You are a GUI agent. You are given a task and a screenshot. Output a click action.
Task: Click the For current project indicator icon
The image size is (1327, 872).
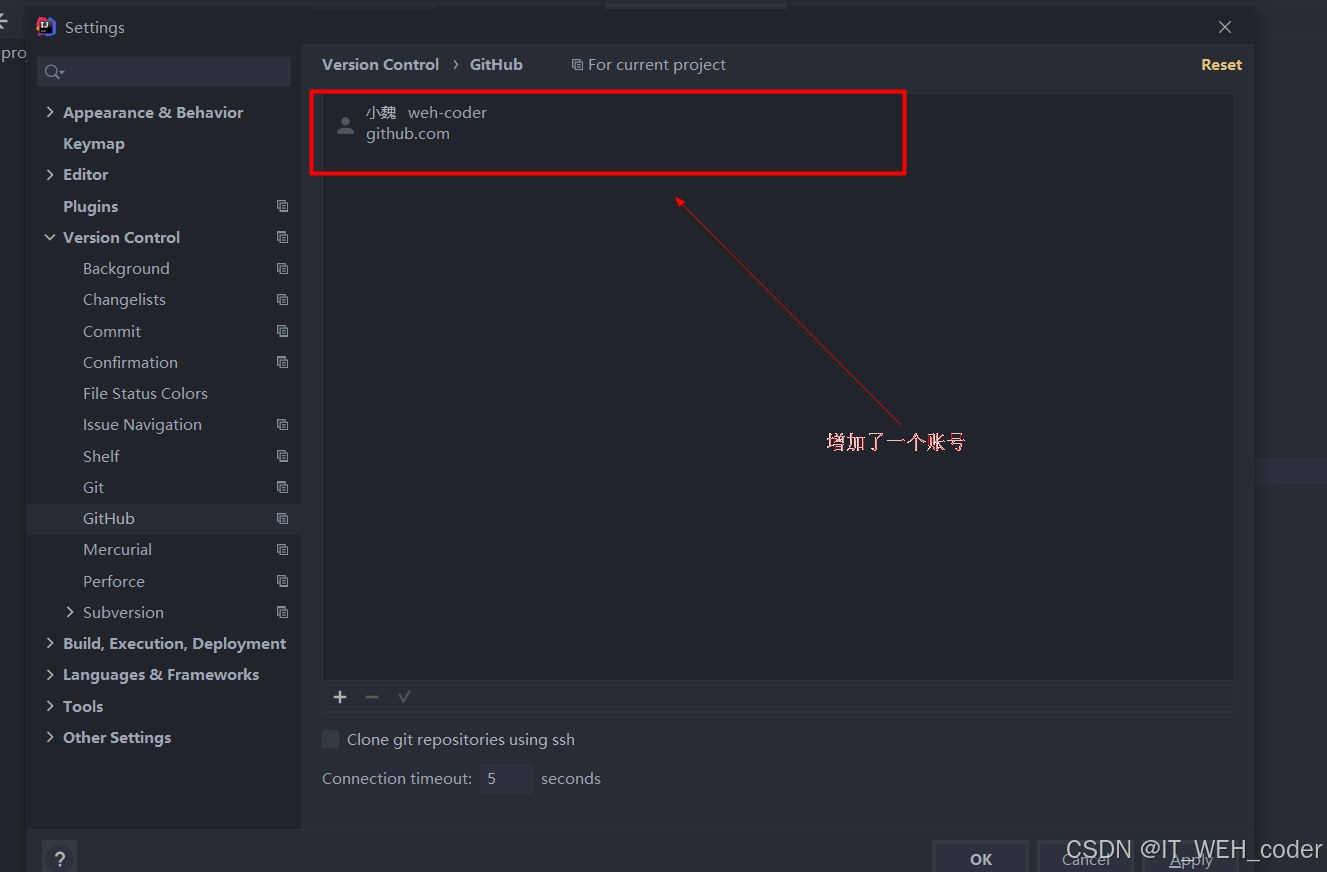coord(577,65)
